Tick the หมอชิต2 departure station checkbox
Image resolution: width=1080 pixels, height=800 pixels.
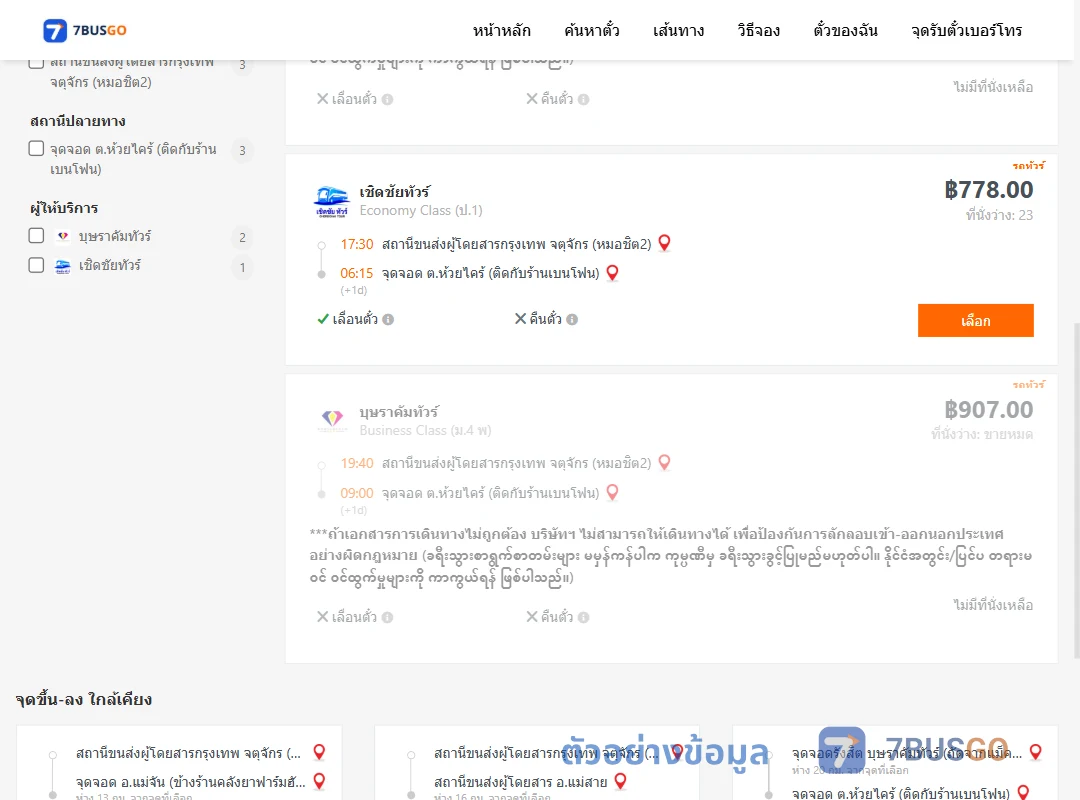pyautogui.click(x=37, y=64)
